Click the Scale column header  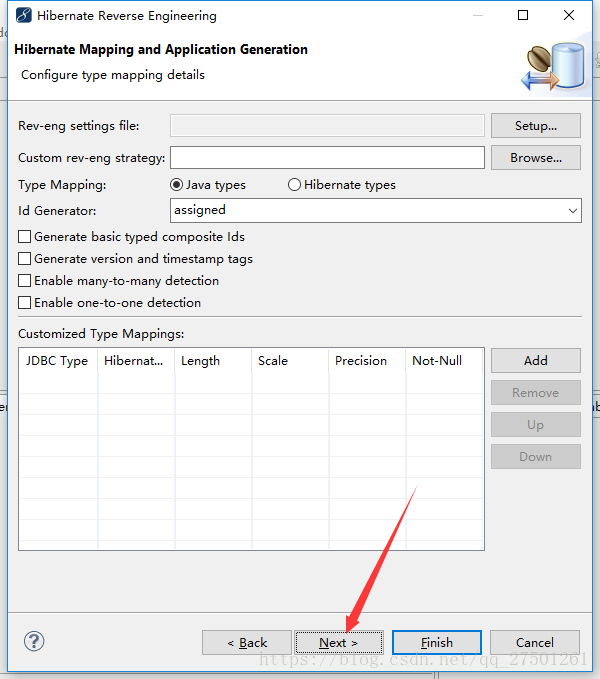tap(290, 361)
